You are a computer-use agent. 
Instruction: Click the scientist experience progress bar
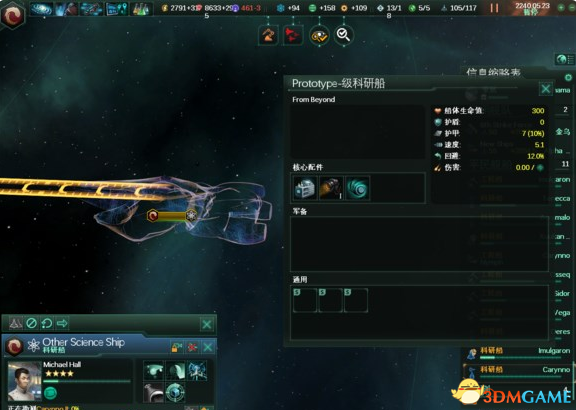[87, 381]
